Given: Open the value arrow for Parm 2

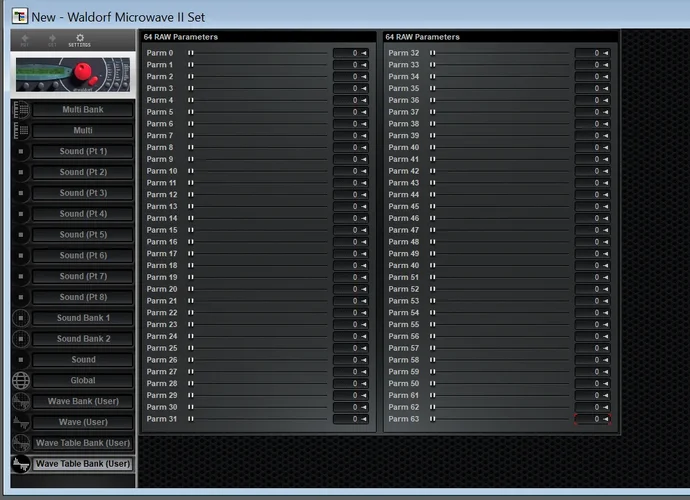Looking at the screenshot, I should (364, 77).
